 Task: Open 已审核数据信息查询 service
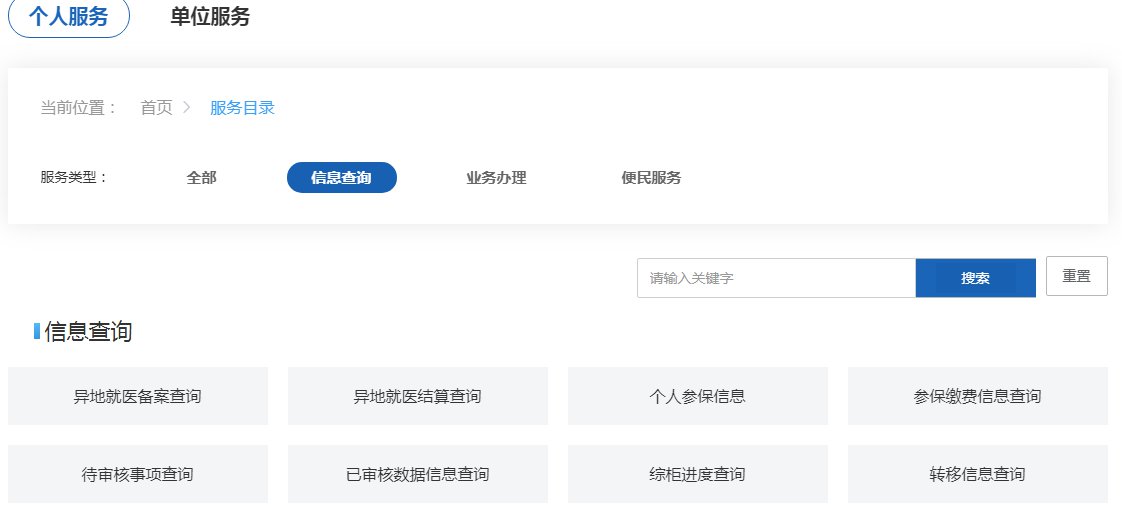pos(418,474)
